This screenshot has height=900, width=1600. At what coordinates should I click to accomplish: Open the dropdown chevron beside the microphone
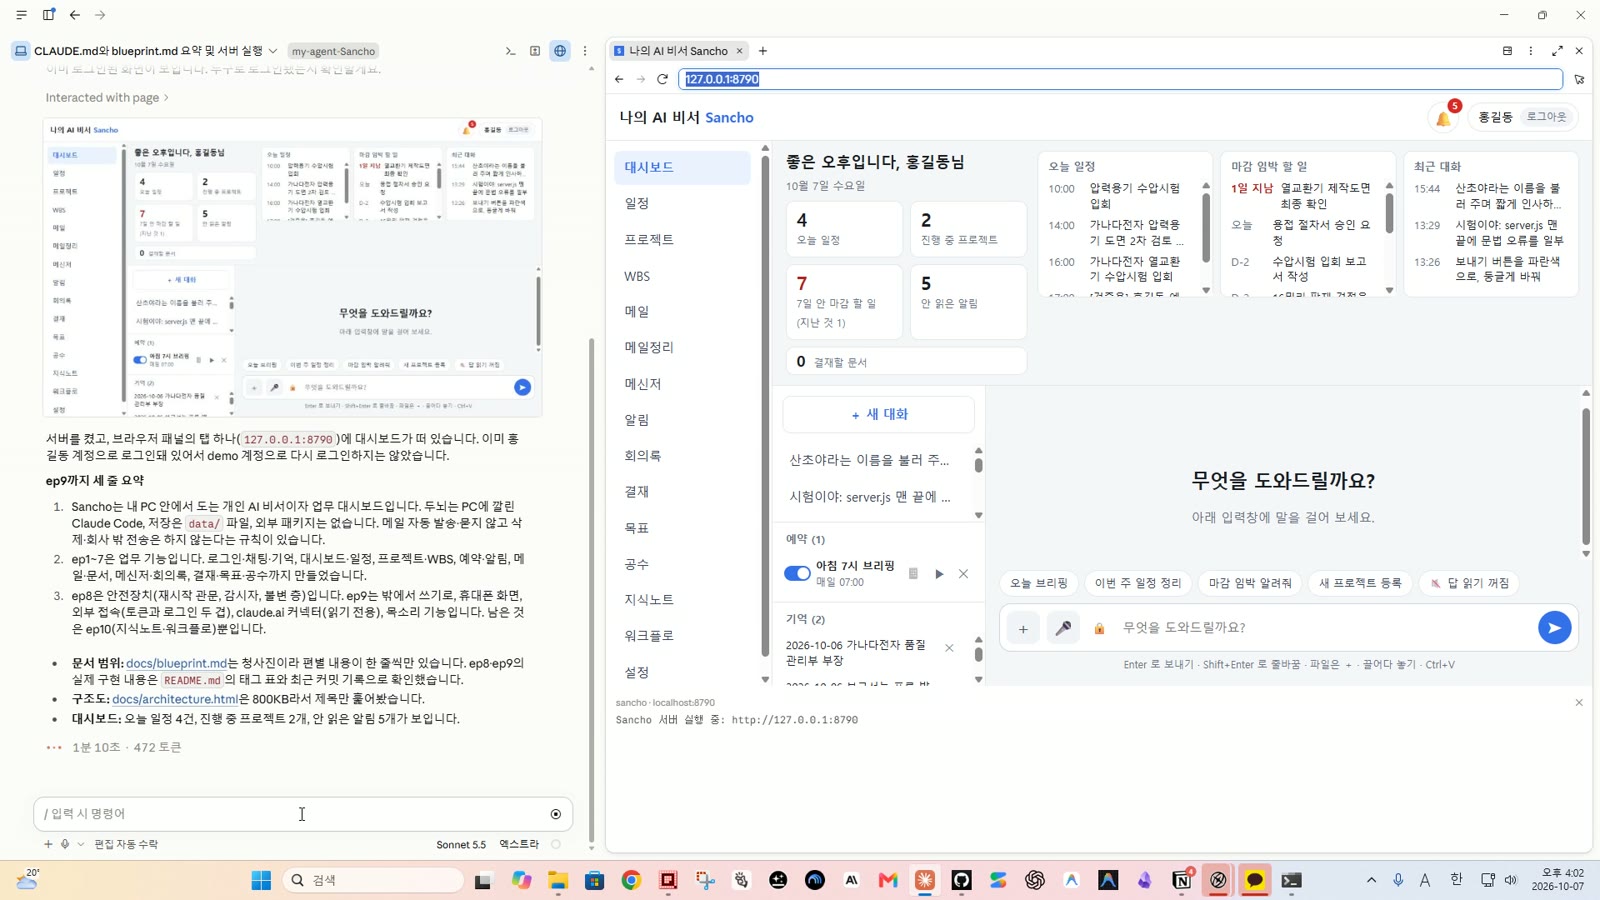click(81, 844)
